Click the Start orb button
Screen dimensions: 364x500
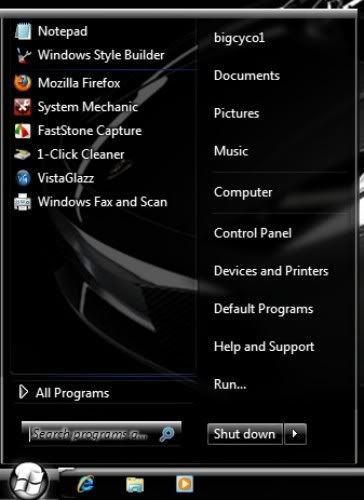[x=28, y=482]
